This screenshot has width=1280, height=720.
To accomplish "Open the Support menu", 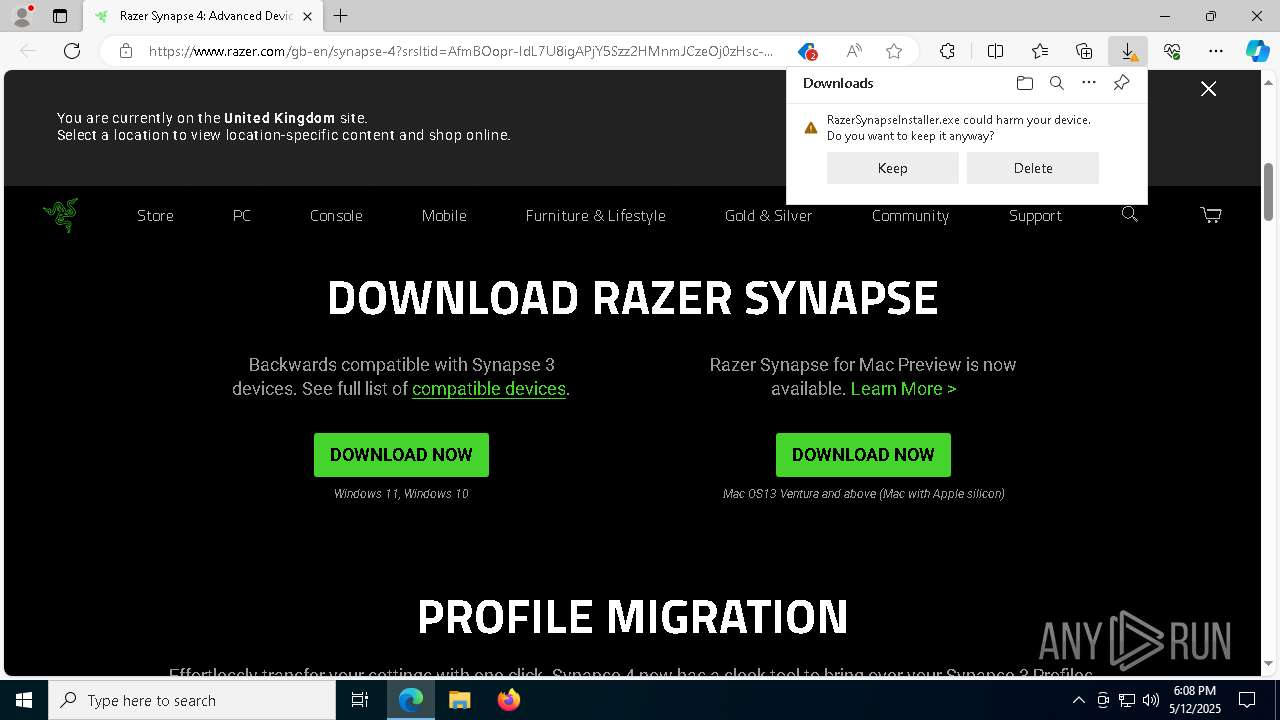I will 1035,216.
